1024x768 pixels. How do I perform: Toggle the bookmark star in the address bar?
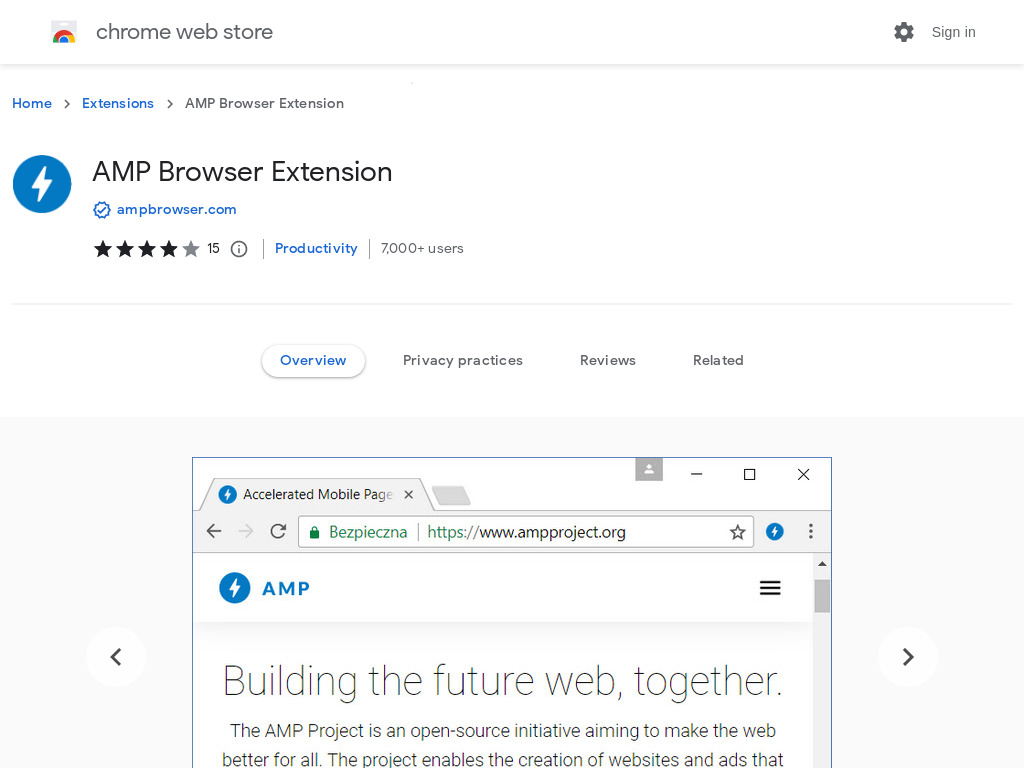pos(738,531)
